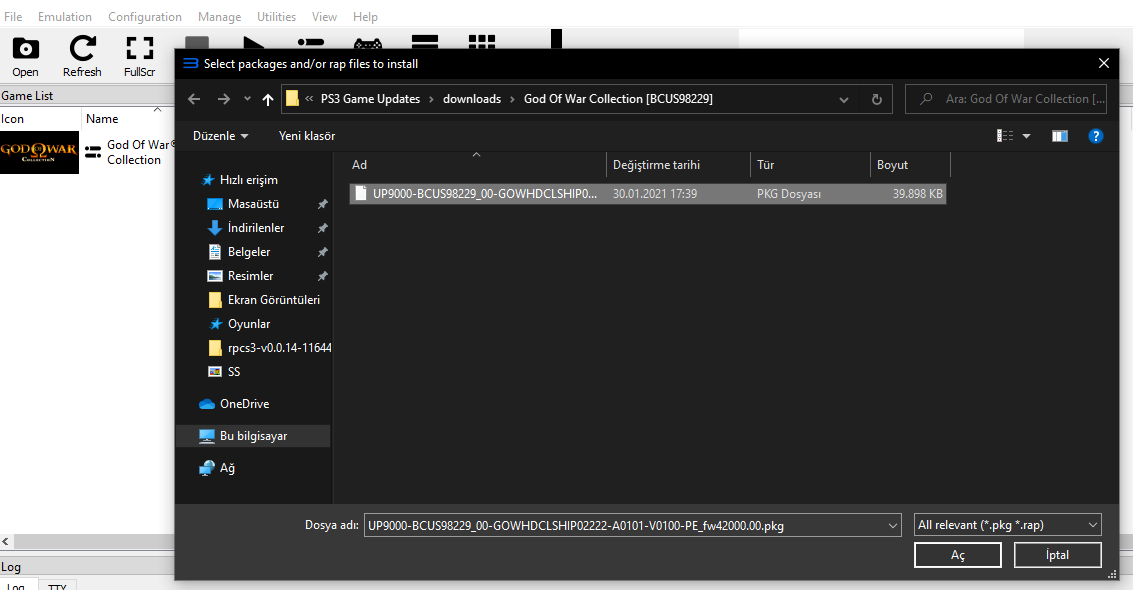
Task: Select the PKG file icon in list
Action: click(x=361, y=194)
